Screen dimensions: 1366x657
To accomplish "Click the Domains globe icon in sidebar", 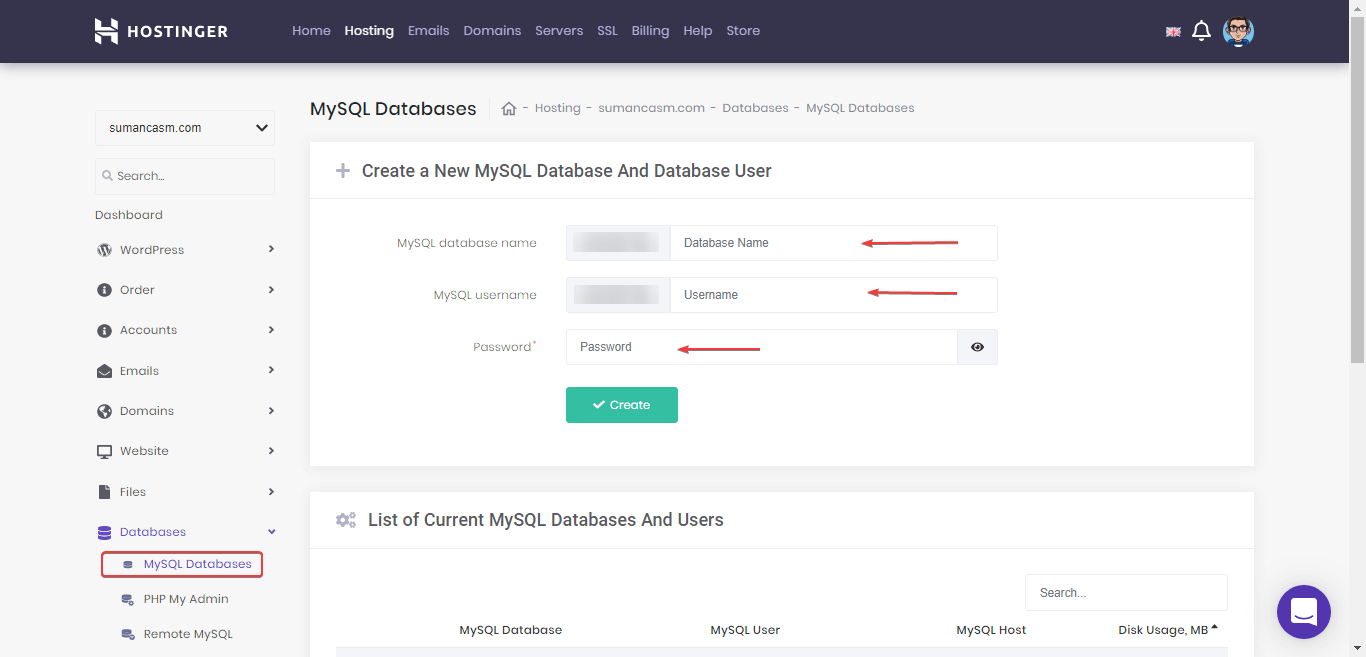I will coord(104,411).
